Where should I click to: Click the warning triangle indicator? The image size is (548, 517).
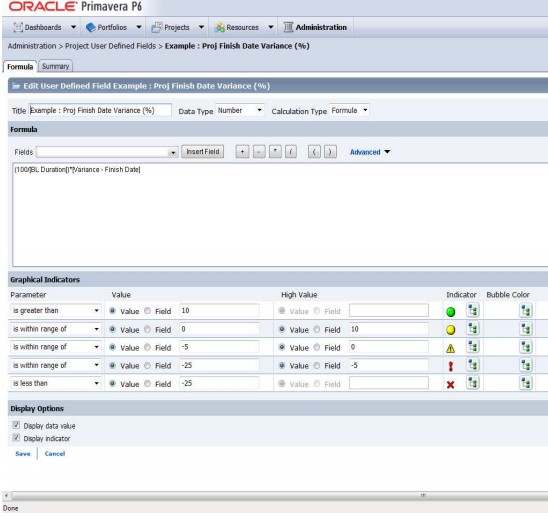(450, 348)
